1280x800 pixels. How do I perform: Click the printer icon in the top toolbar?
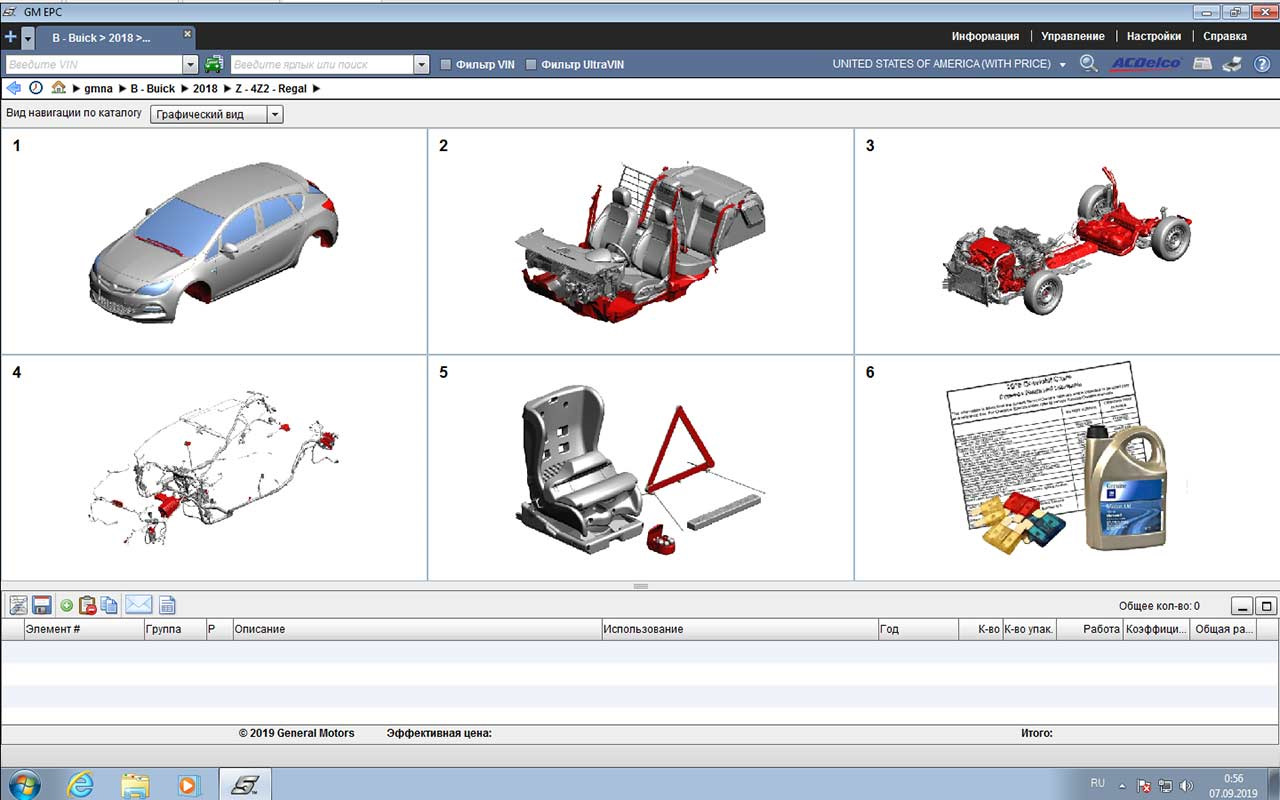point(1233,64)
